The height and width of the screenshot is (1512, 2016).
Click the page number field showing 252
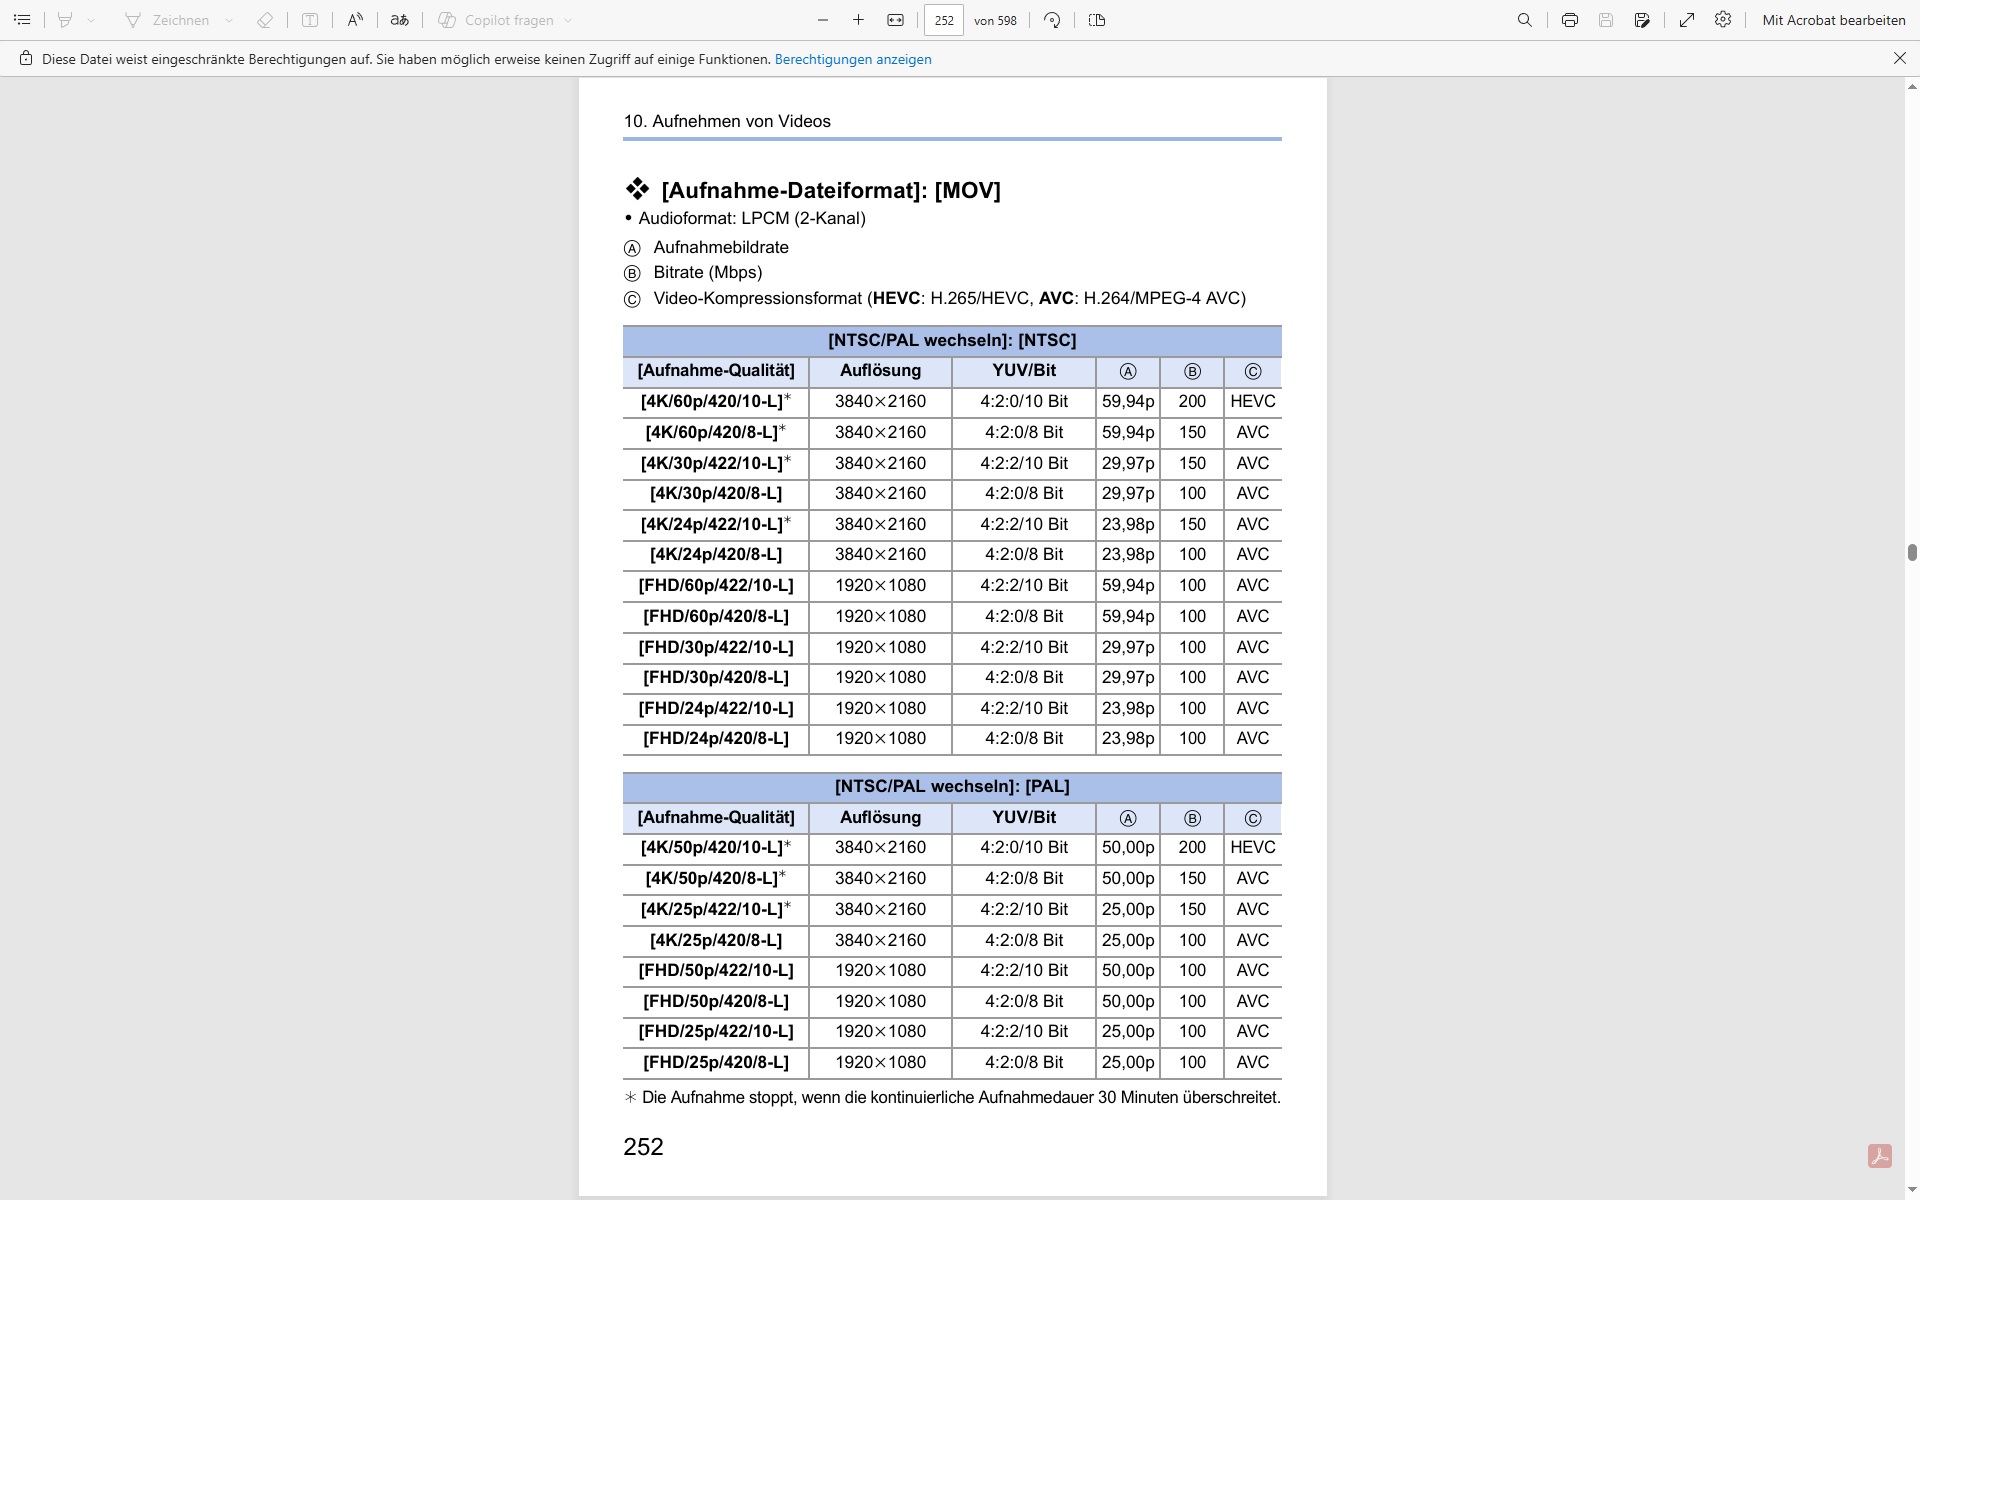click(944, 20)
